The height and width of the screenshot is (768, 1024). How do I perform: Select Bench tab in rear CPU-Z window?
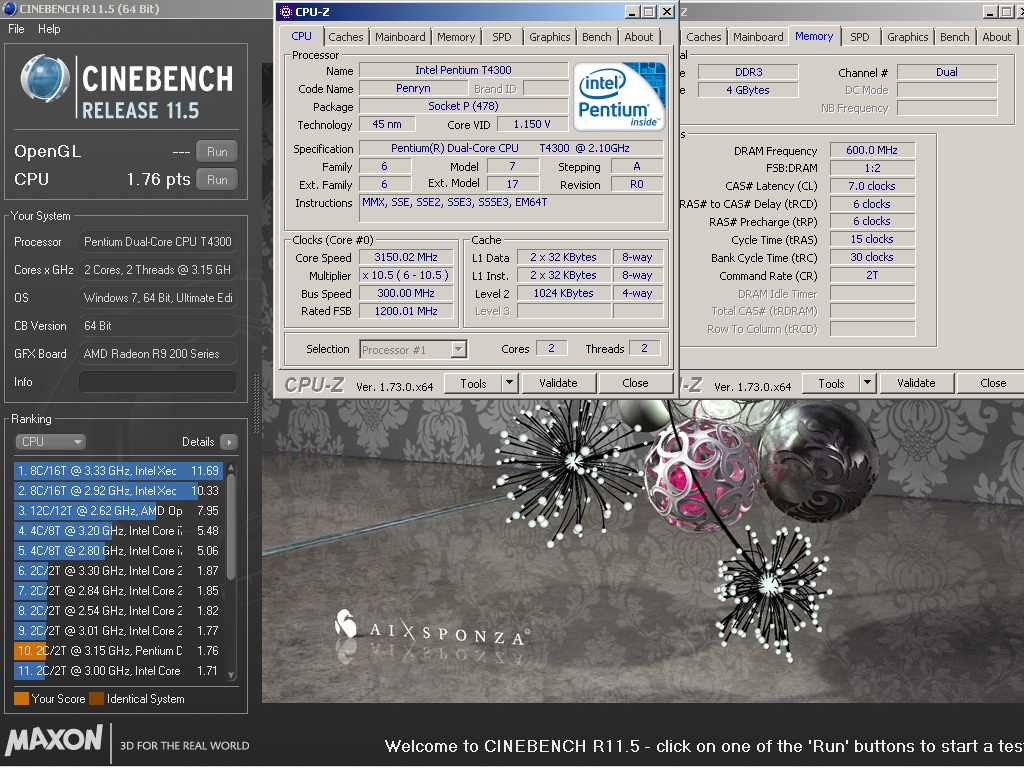(x=955, y=37)
